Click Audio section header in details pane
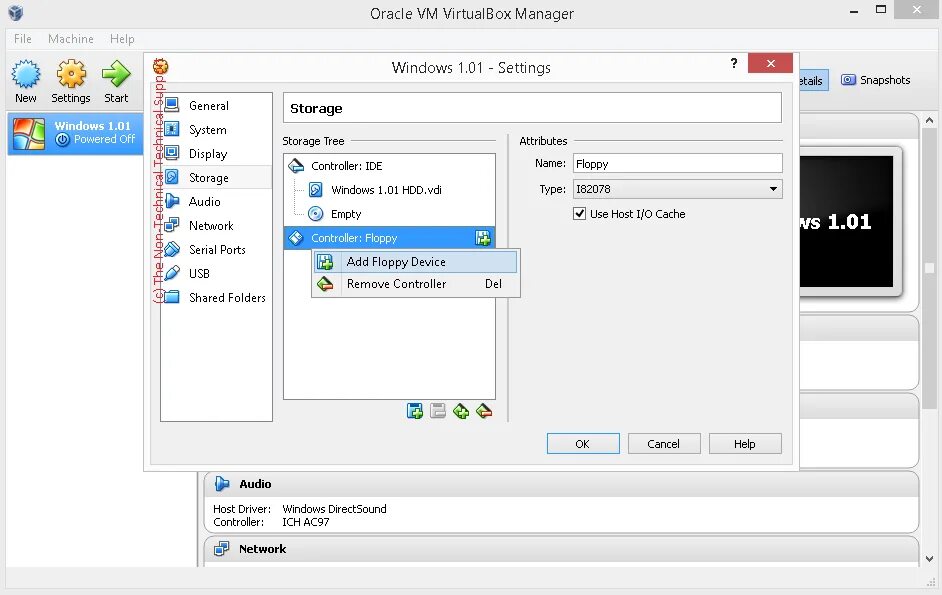This screenshot has width=942, height=595. click(561, 484)
